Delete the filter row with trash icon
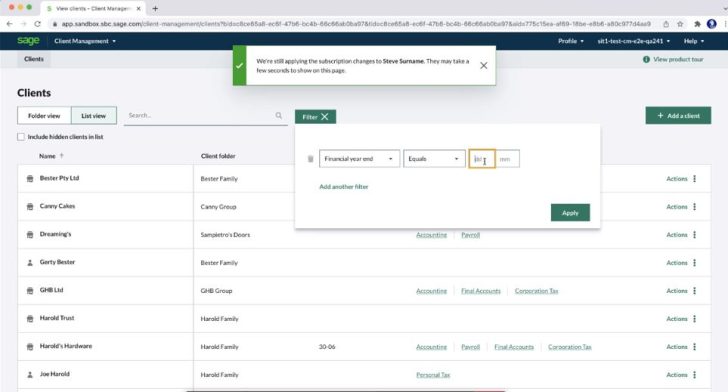 [x=311, y=159]
